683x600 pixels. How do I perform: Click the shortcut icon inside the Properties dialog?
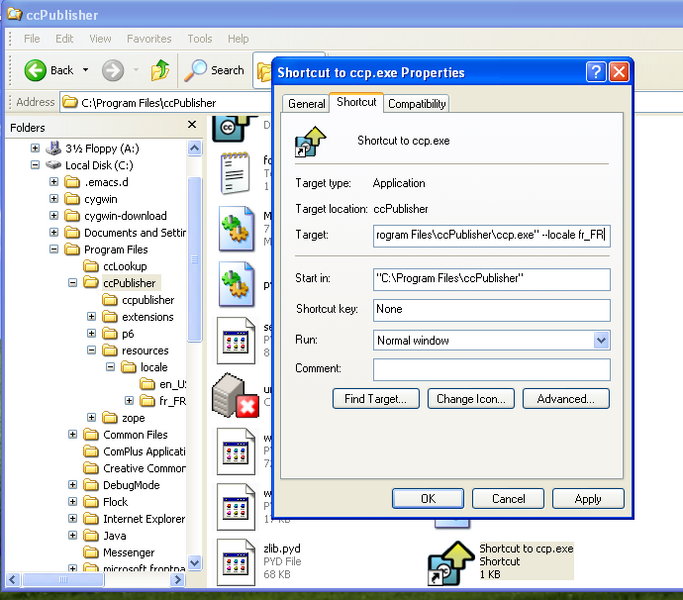point(310,142)
